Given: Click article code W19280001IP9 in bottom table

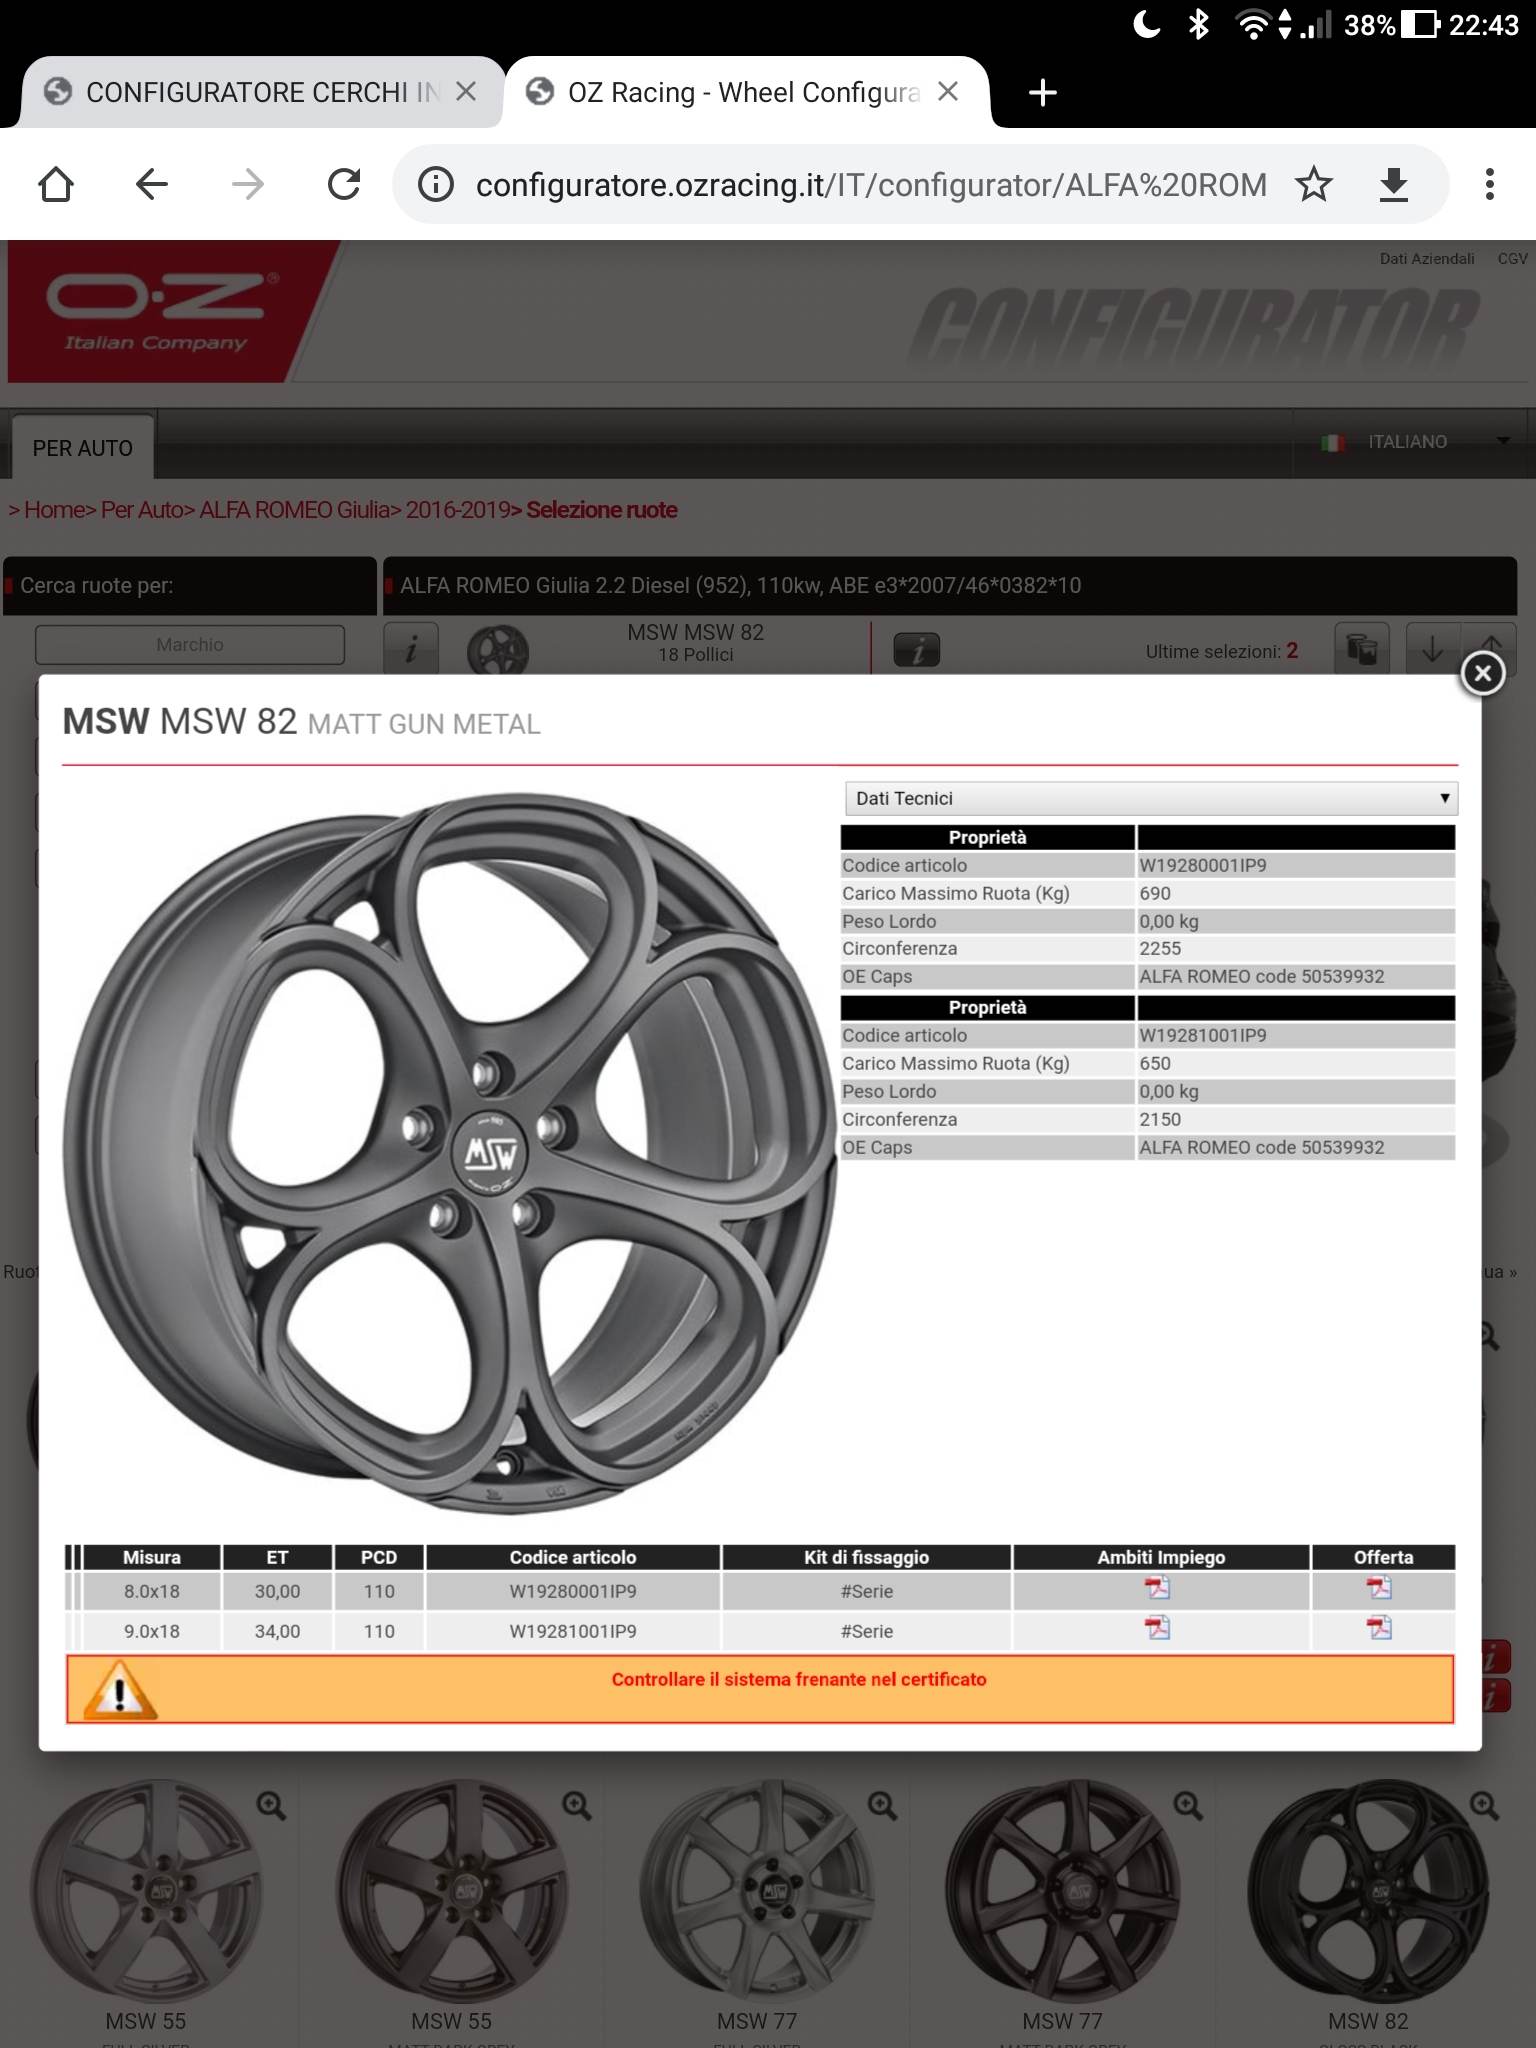Looking at the screenshot, I should (573, 1591).
